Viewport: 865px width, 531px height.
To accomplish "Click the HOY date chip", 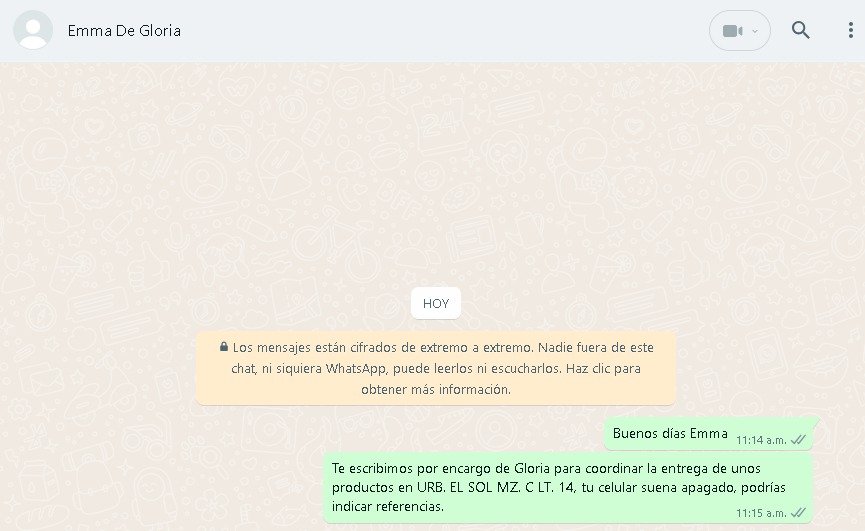I will pyautogui.click(x=436, y=303).
